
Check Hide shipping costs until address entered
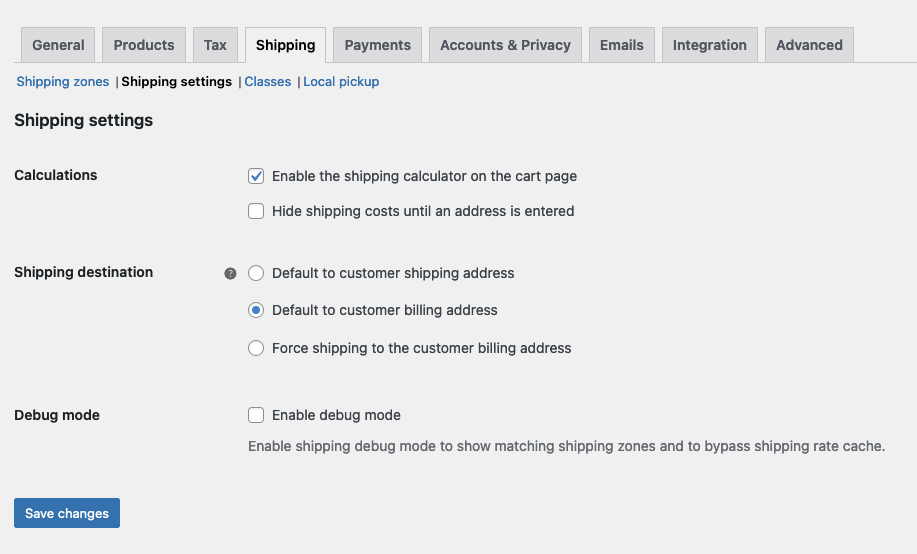(x=256, y=211)
